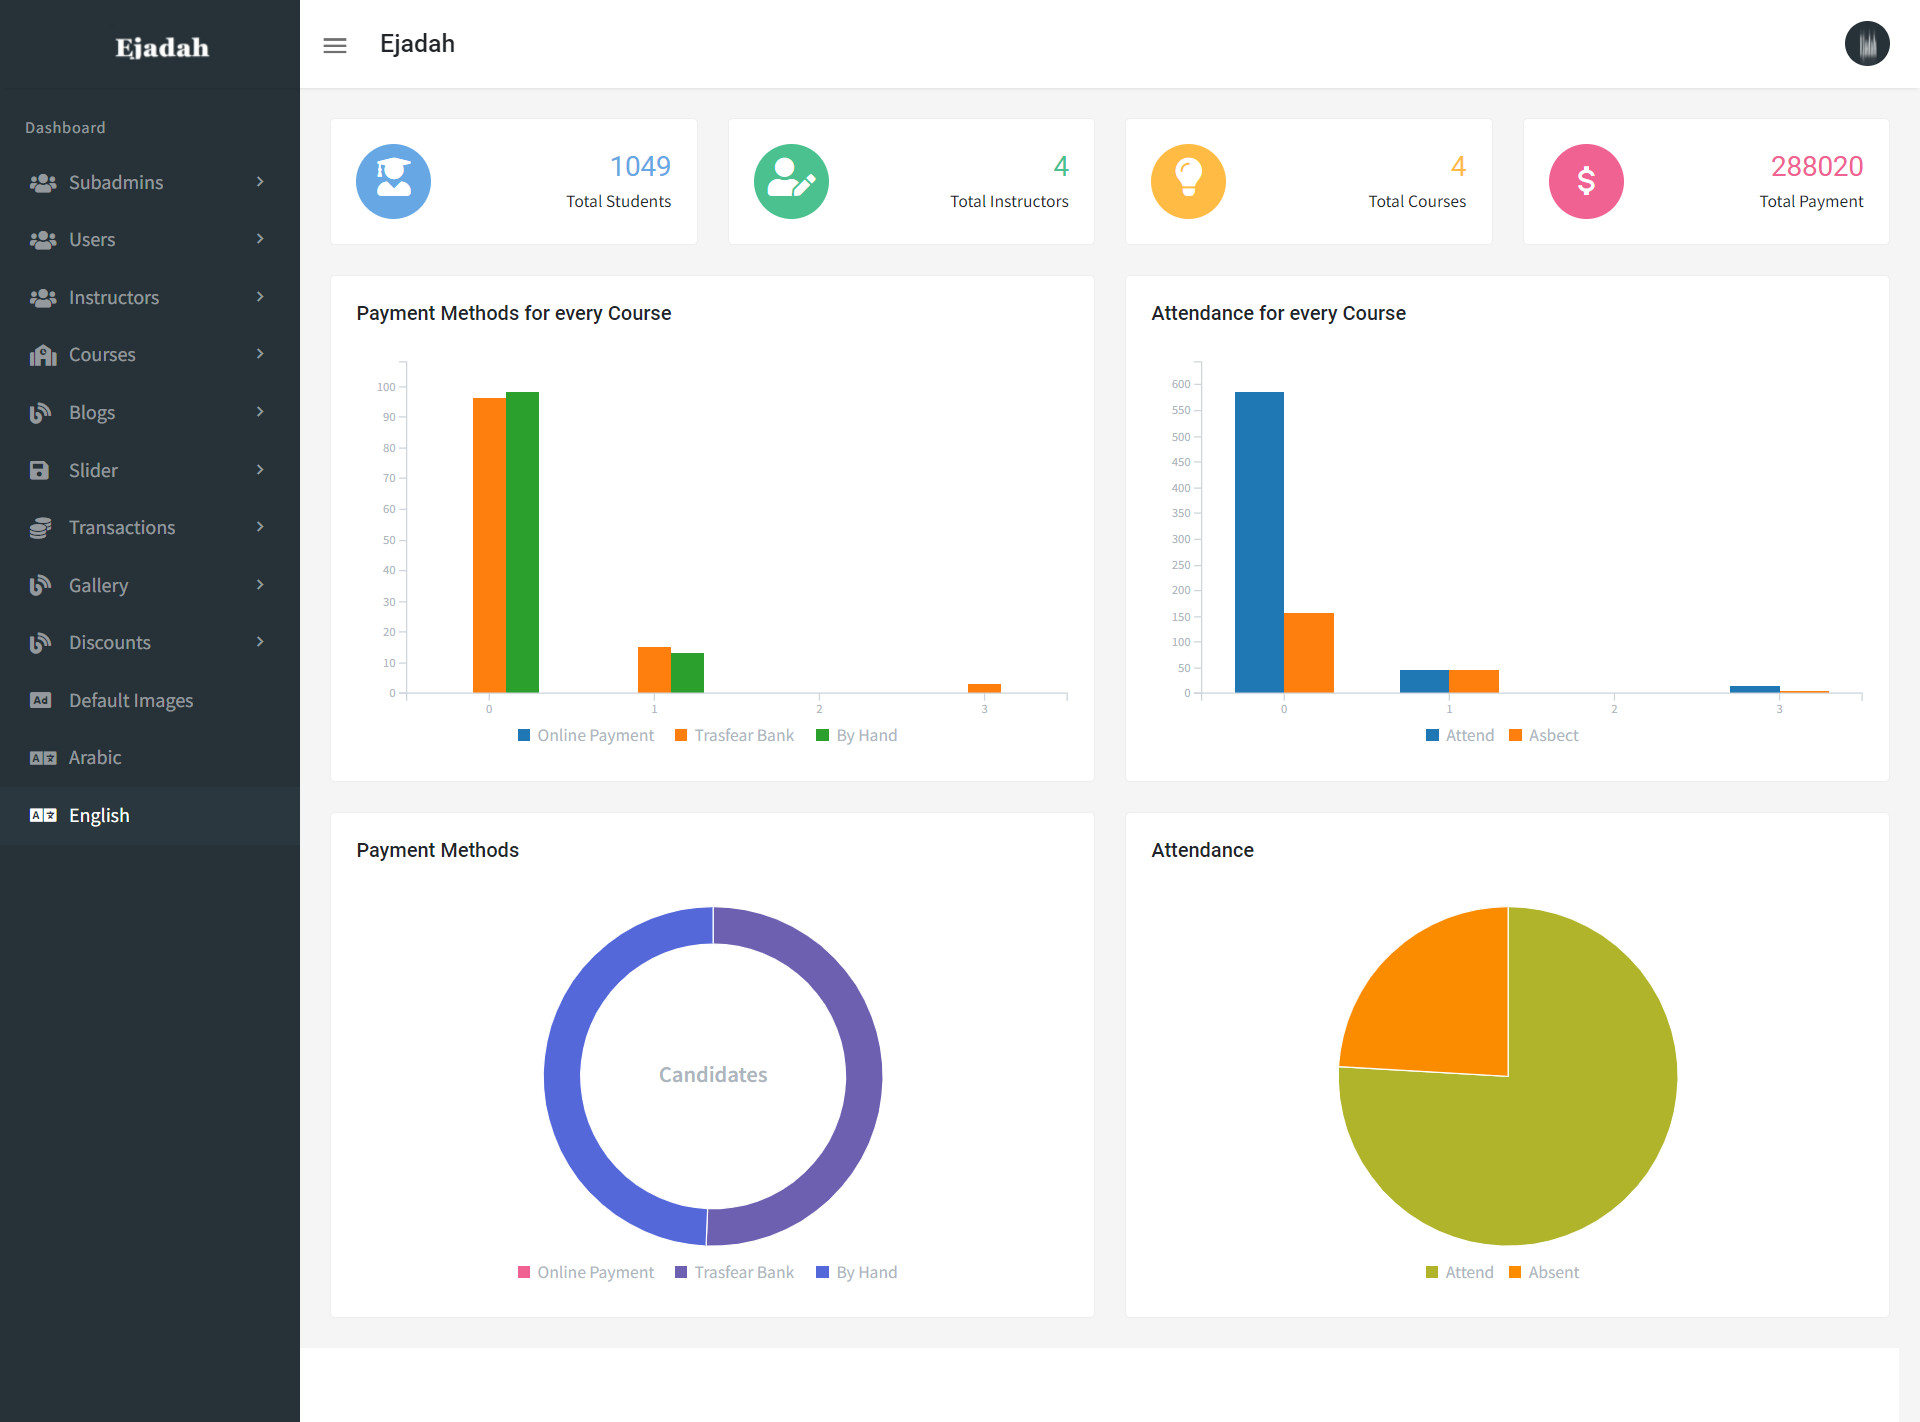Expand the Subadmins menu chevron
This screenshot has height=1422, width=1920.
coord(260,182)
